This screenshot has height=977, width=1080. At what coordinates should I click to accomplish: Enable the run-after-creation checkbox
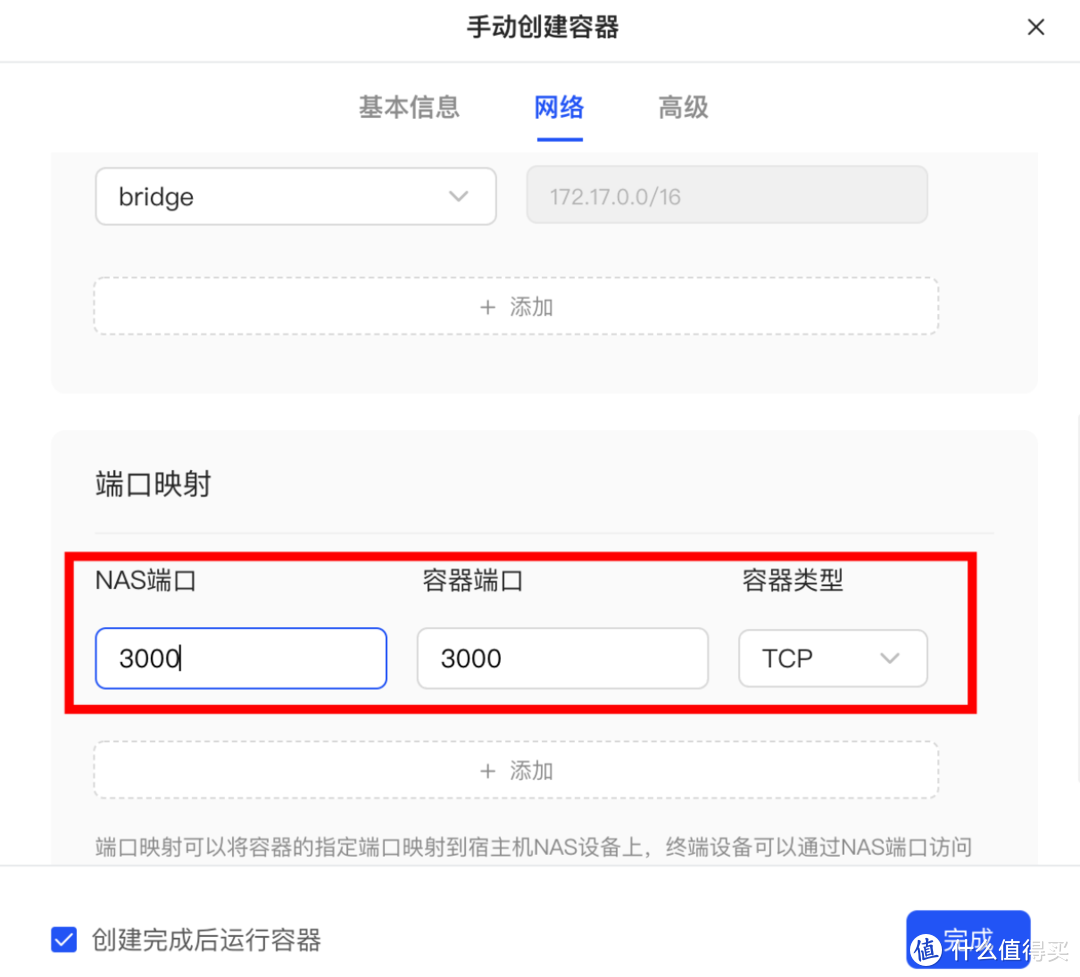point(63,939)
